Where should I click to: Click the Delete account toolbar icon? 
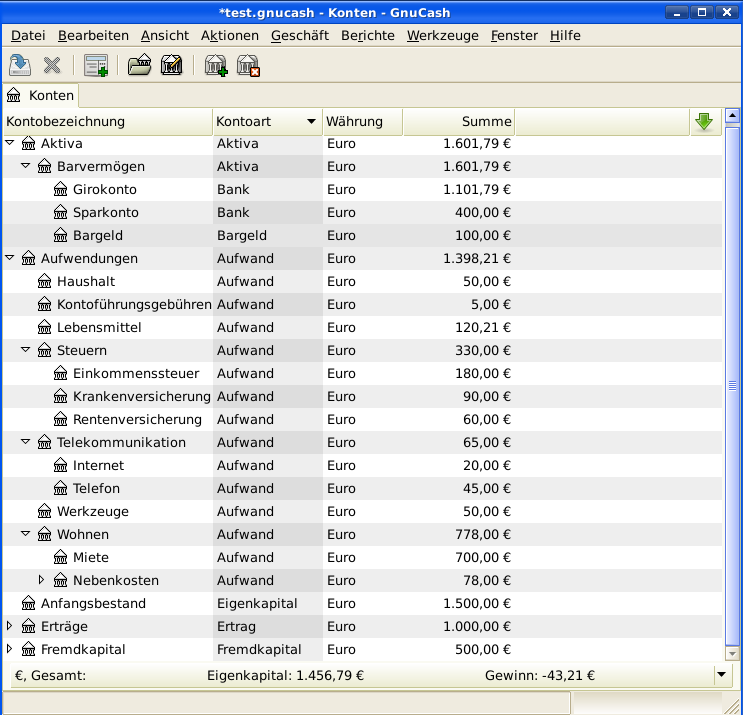click(248, 66)
